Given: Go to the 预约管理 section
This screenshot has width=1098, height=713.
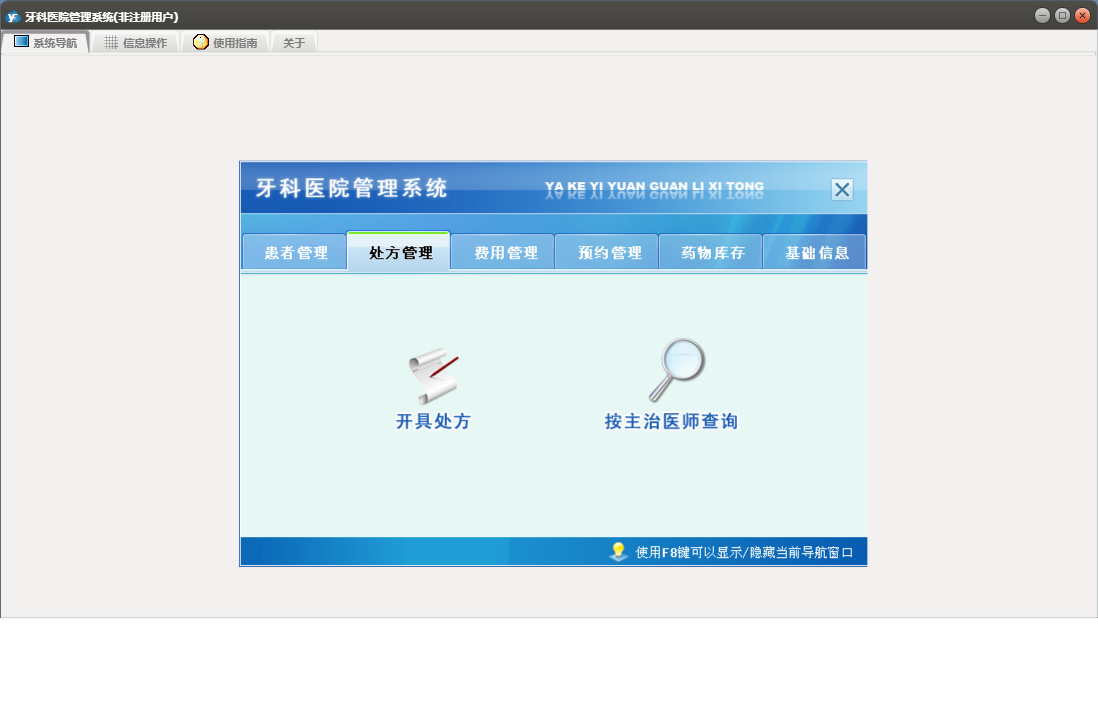Looking at the screenshot, I should 609,253.
